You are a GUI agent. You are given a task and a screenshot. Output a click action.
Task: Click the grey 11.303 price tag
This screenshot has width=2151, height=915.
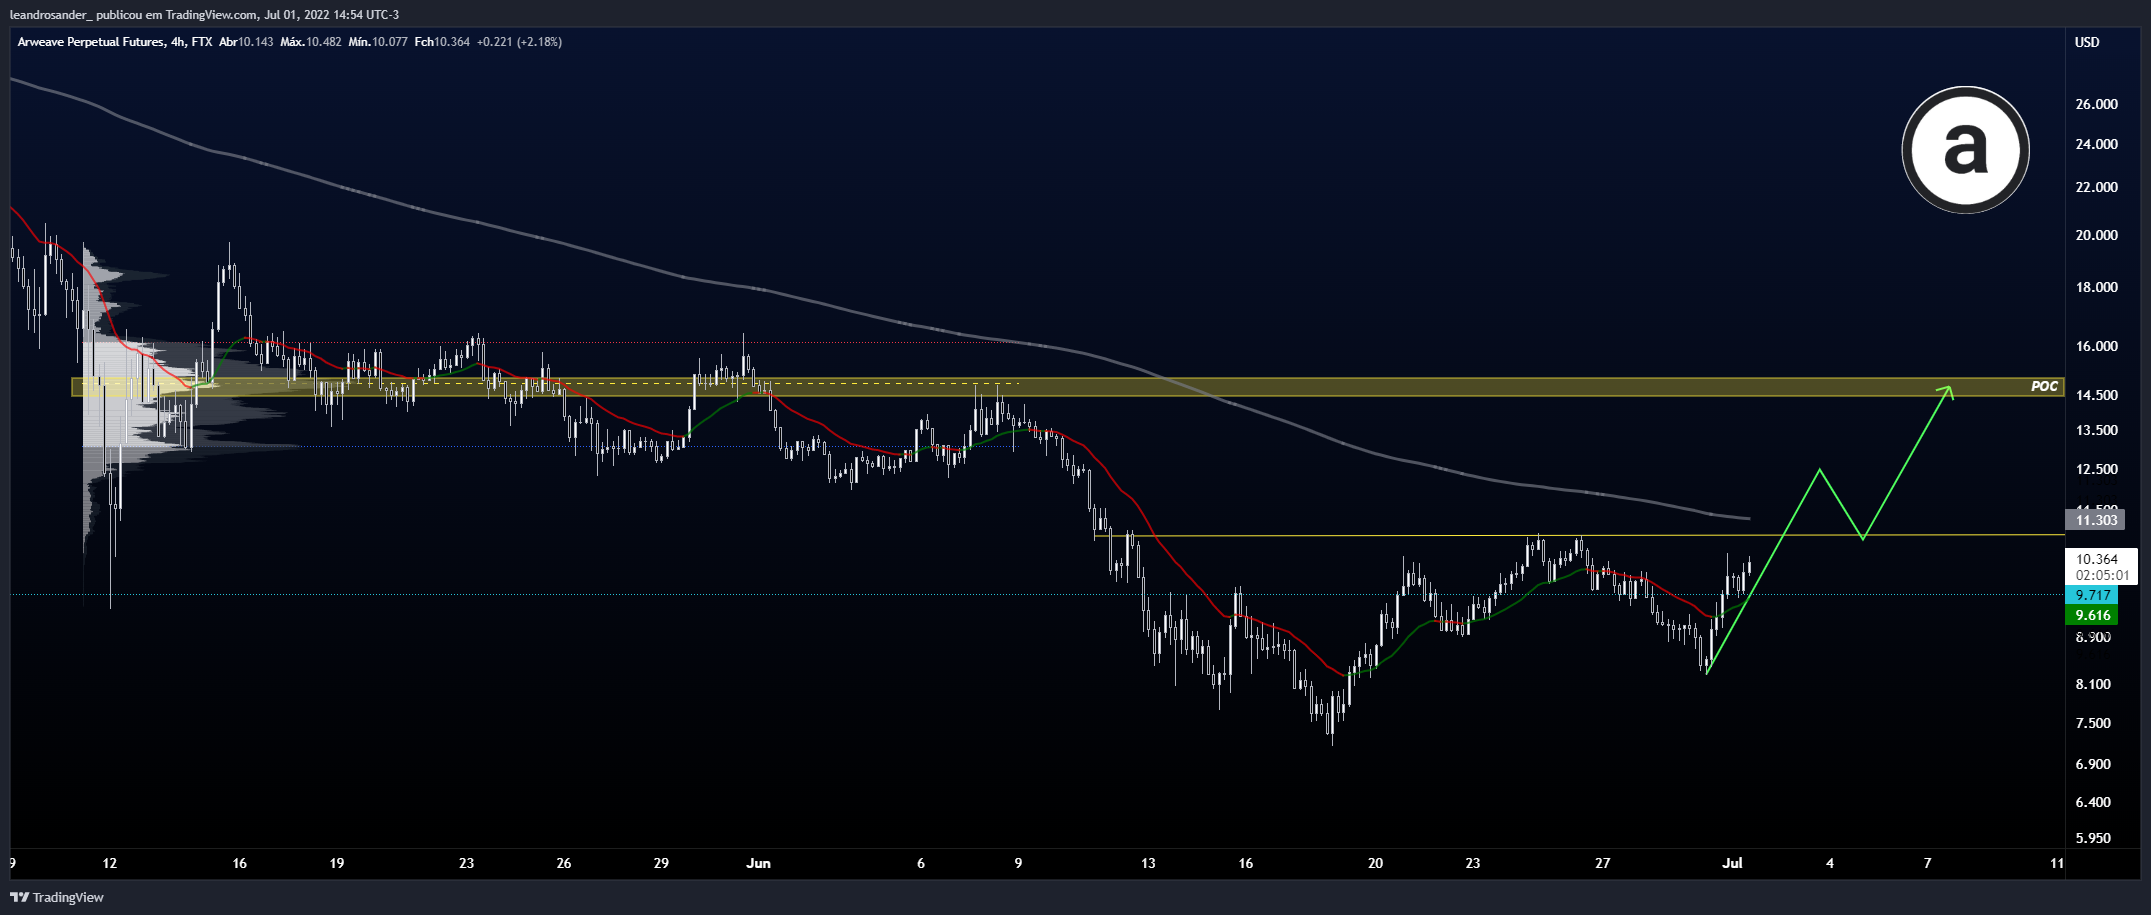(2096, 520)
